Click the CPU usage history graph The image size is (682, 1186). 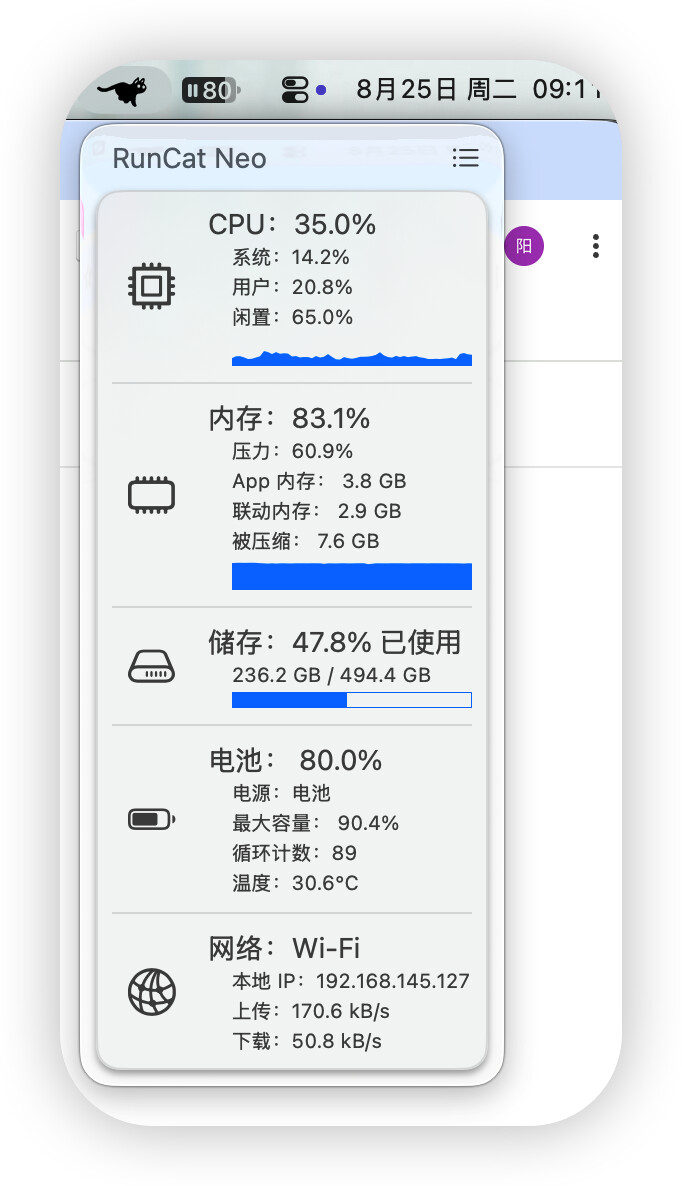352,358
